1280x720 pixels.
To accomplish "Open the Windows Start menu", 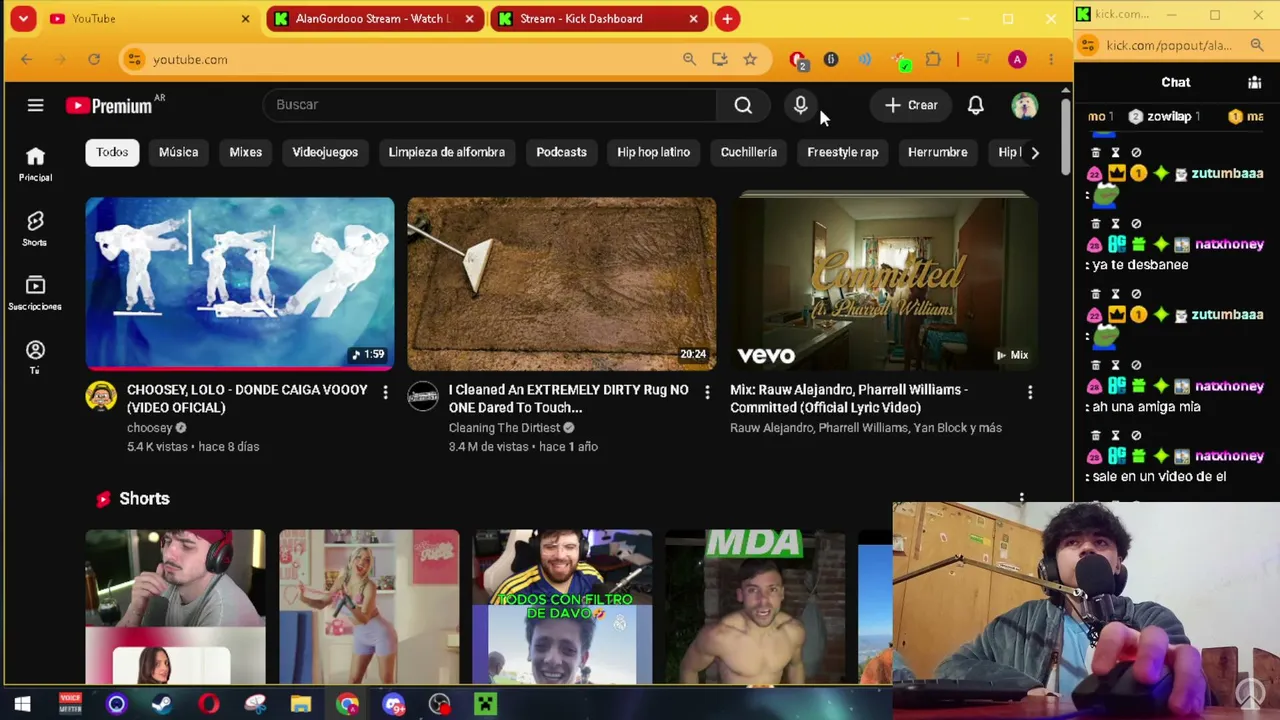I will coord(22,704).
